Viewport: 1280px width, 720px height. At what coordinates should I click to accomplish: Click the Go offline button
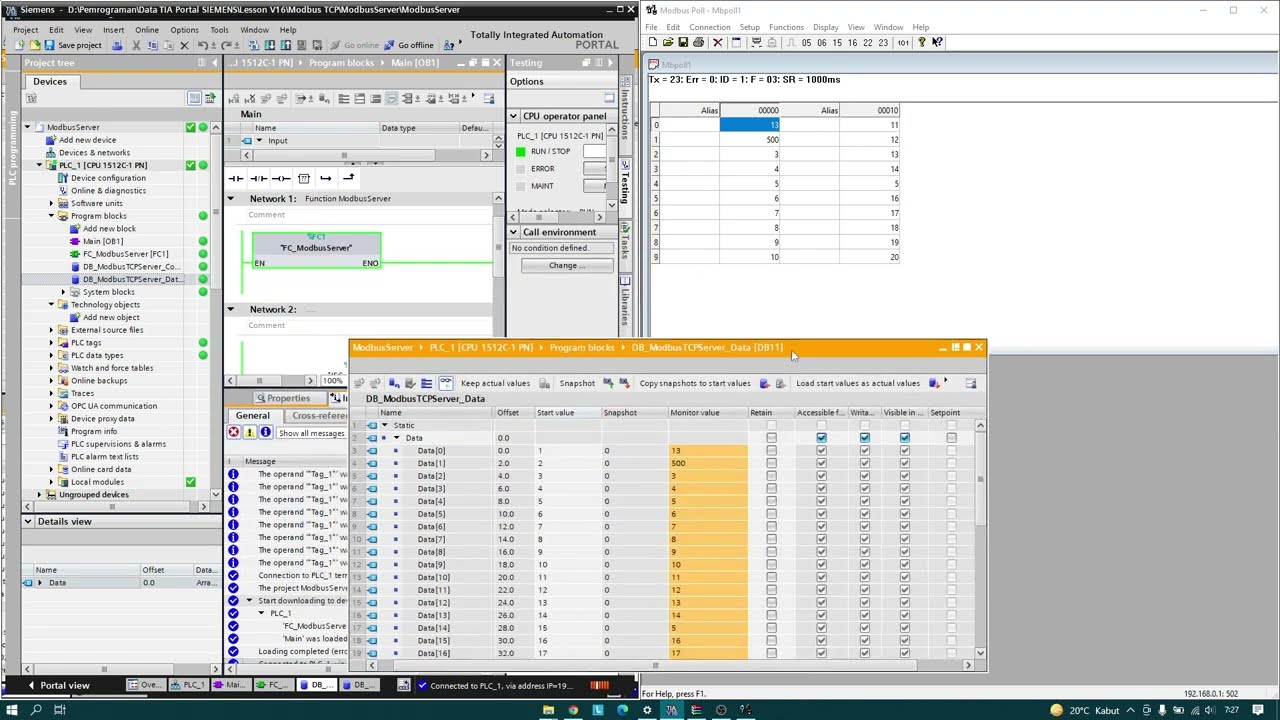(408, 45)
